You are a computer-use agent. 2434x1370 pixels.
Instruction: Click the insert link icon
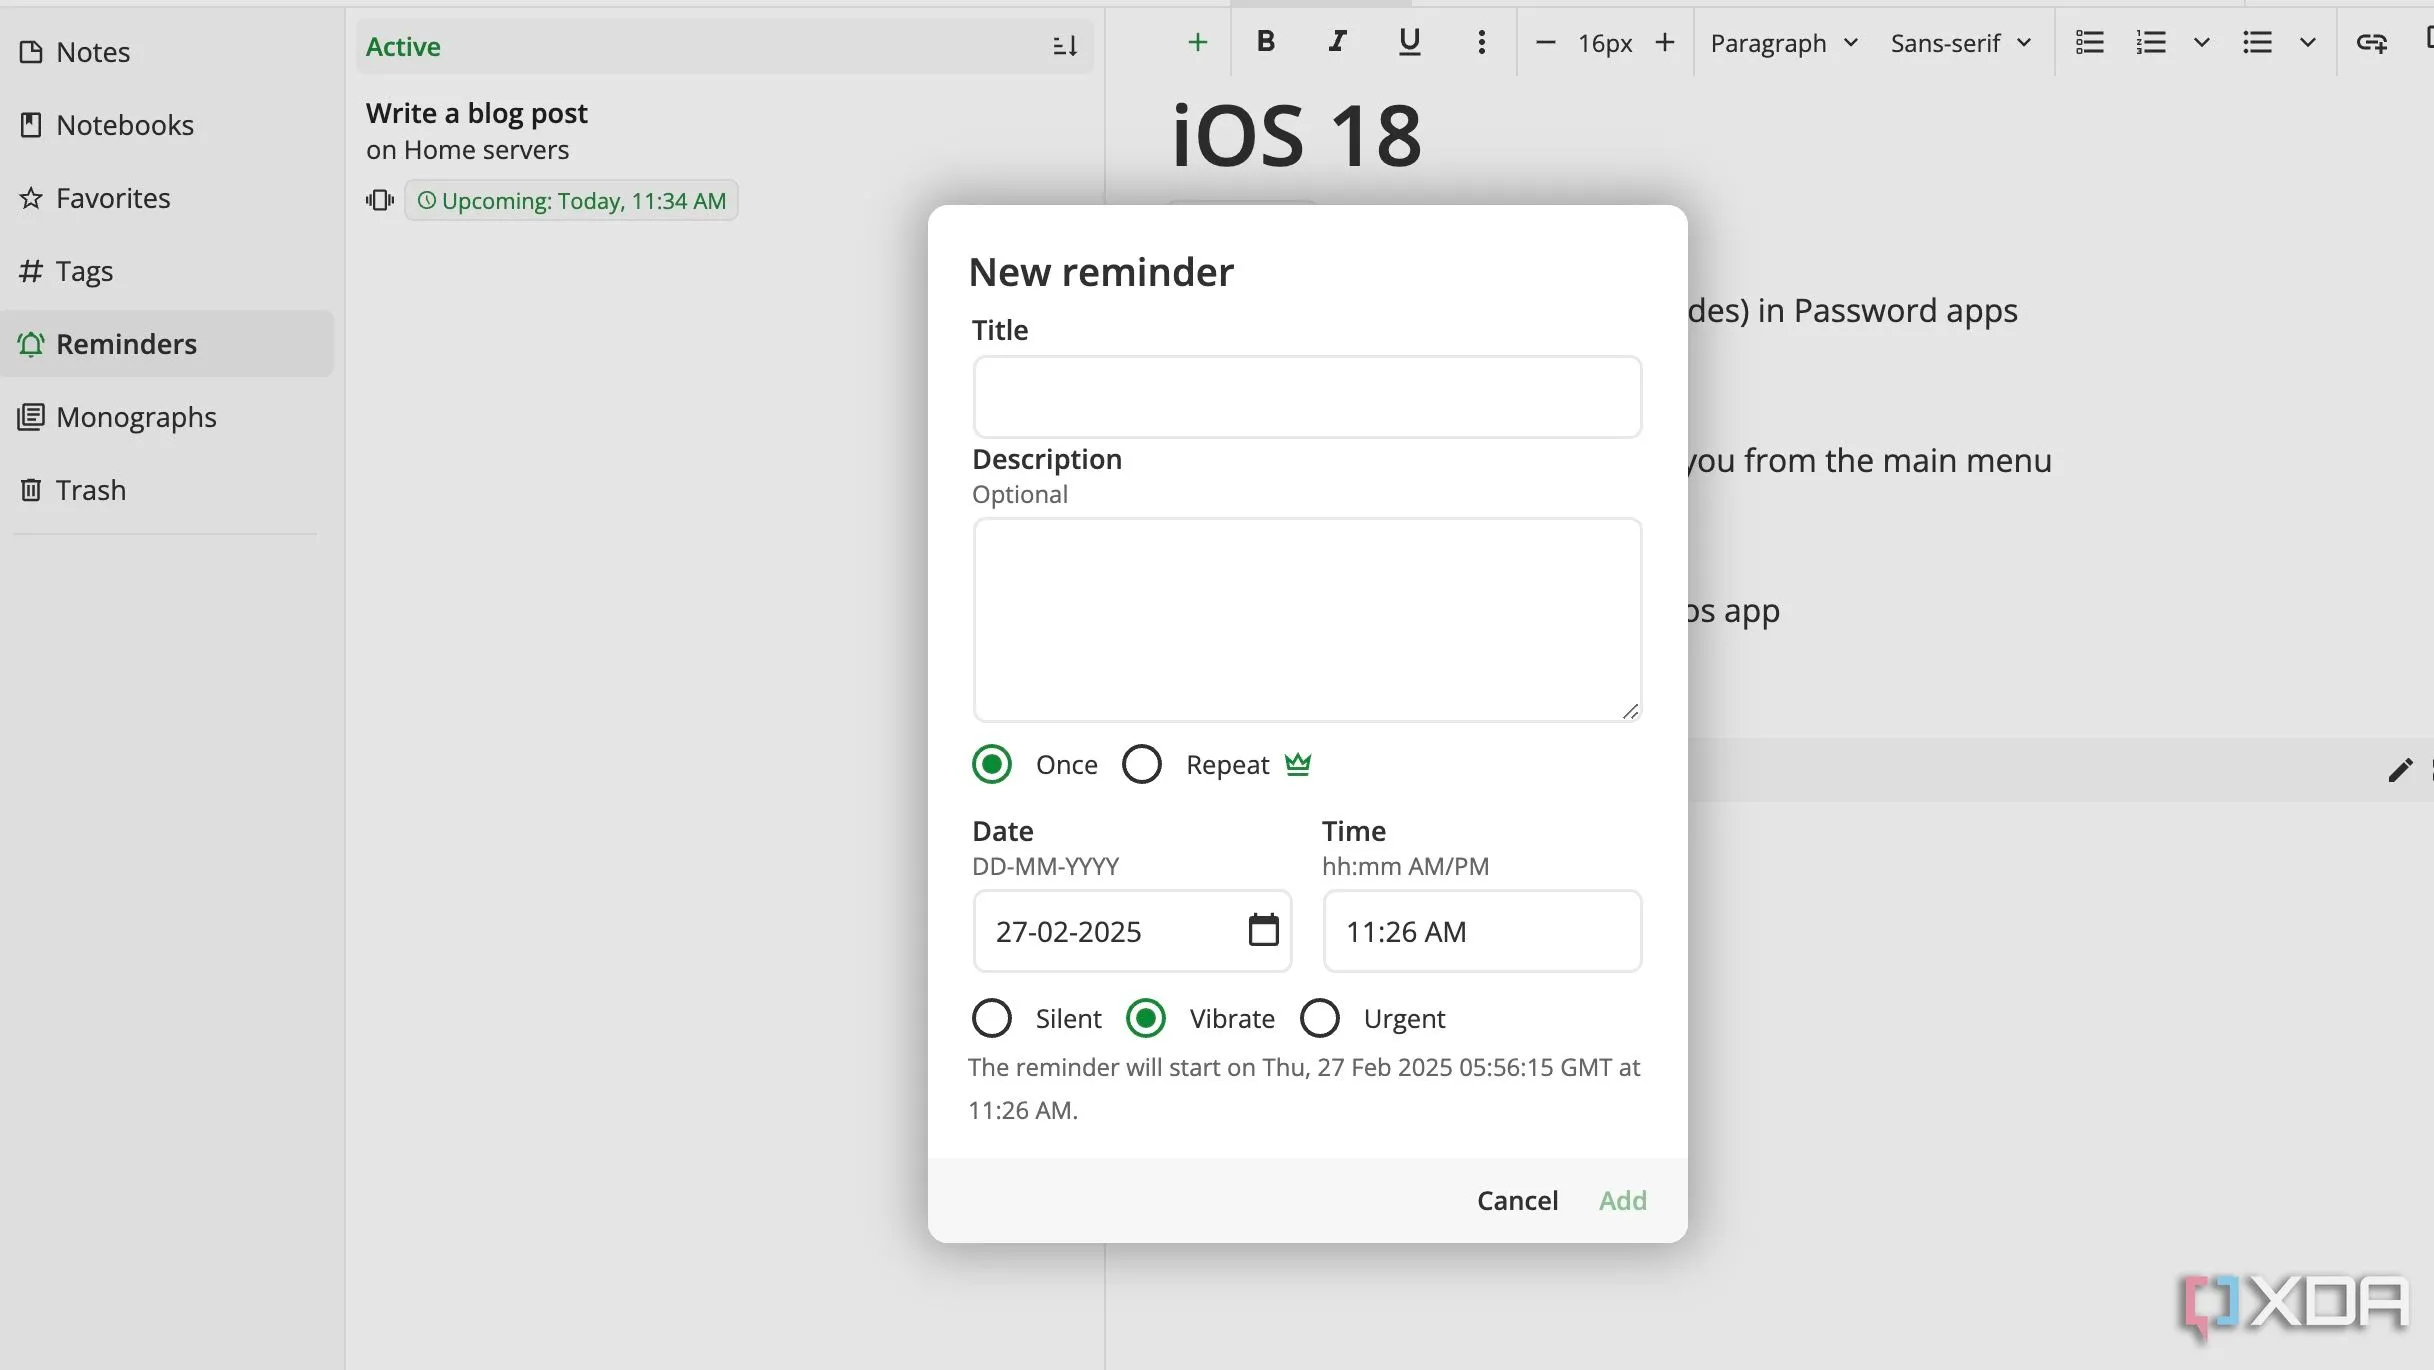2371,42
